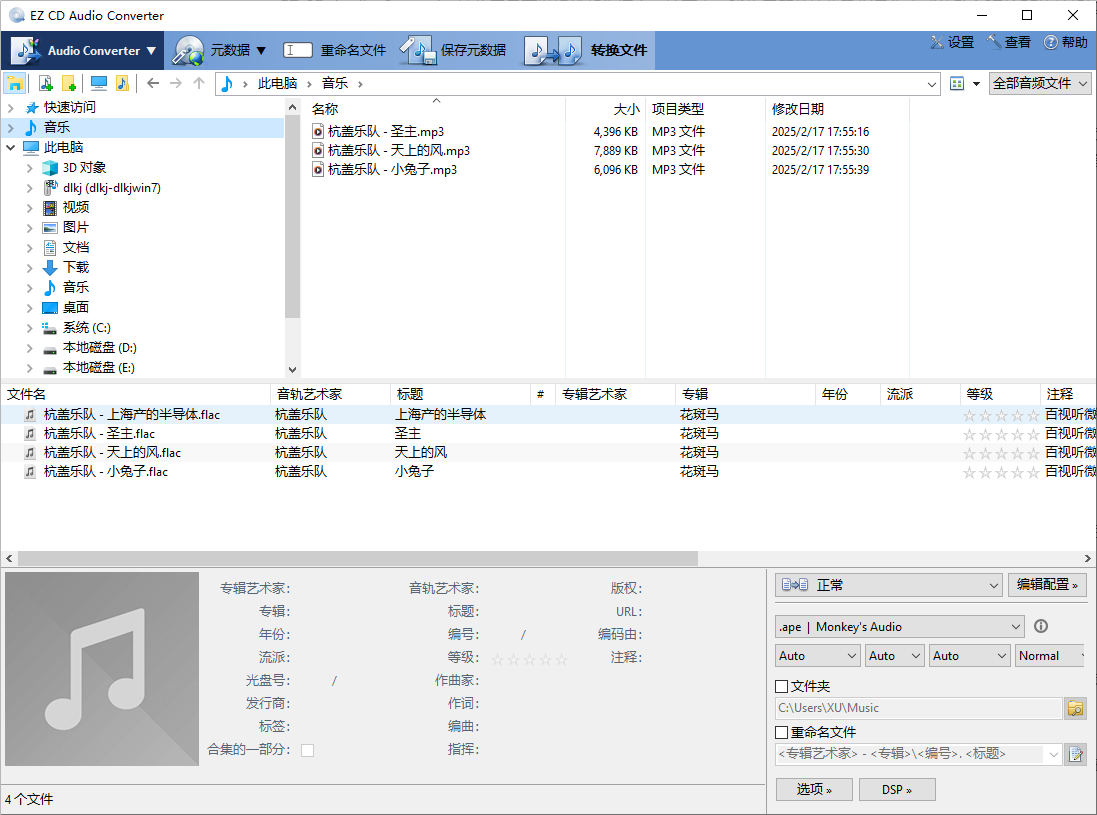Viewport: 1097px width, 815px height.
Task: Open the 全部音频文件 file filter dropdown
Action: (x=1040, y=83)
